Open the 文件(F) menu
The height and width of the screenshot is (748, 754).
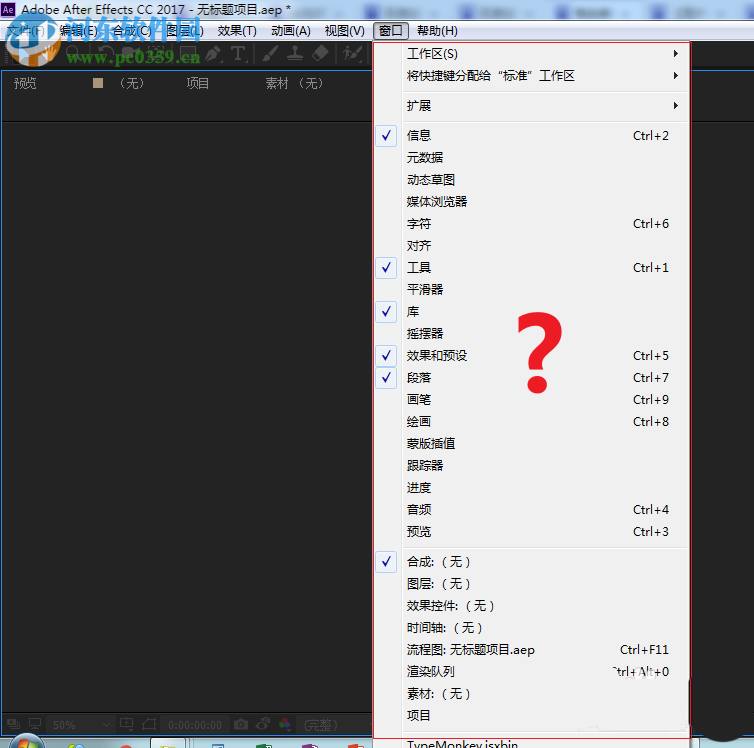click(x=25, y=31)
